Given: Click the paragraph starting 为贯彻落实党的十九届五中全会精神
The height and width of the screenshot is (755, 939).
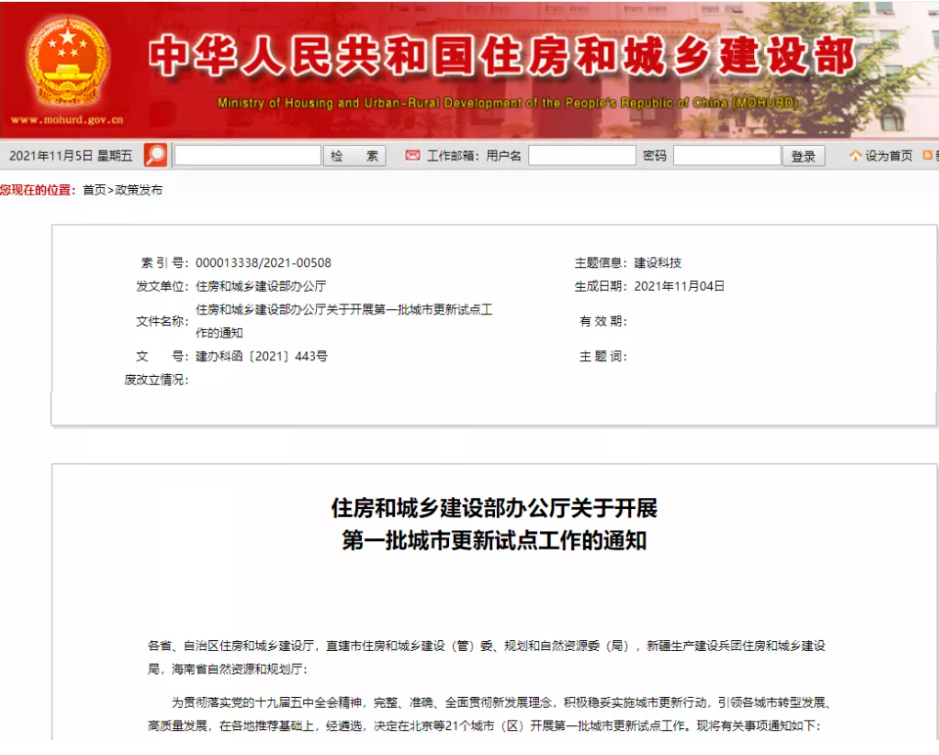Looking at the screenshot, I should [489, 714].
